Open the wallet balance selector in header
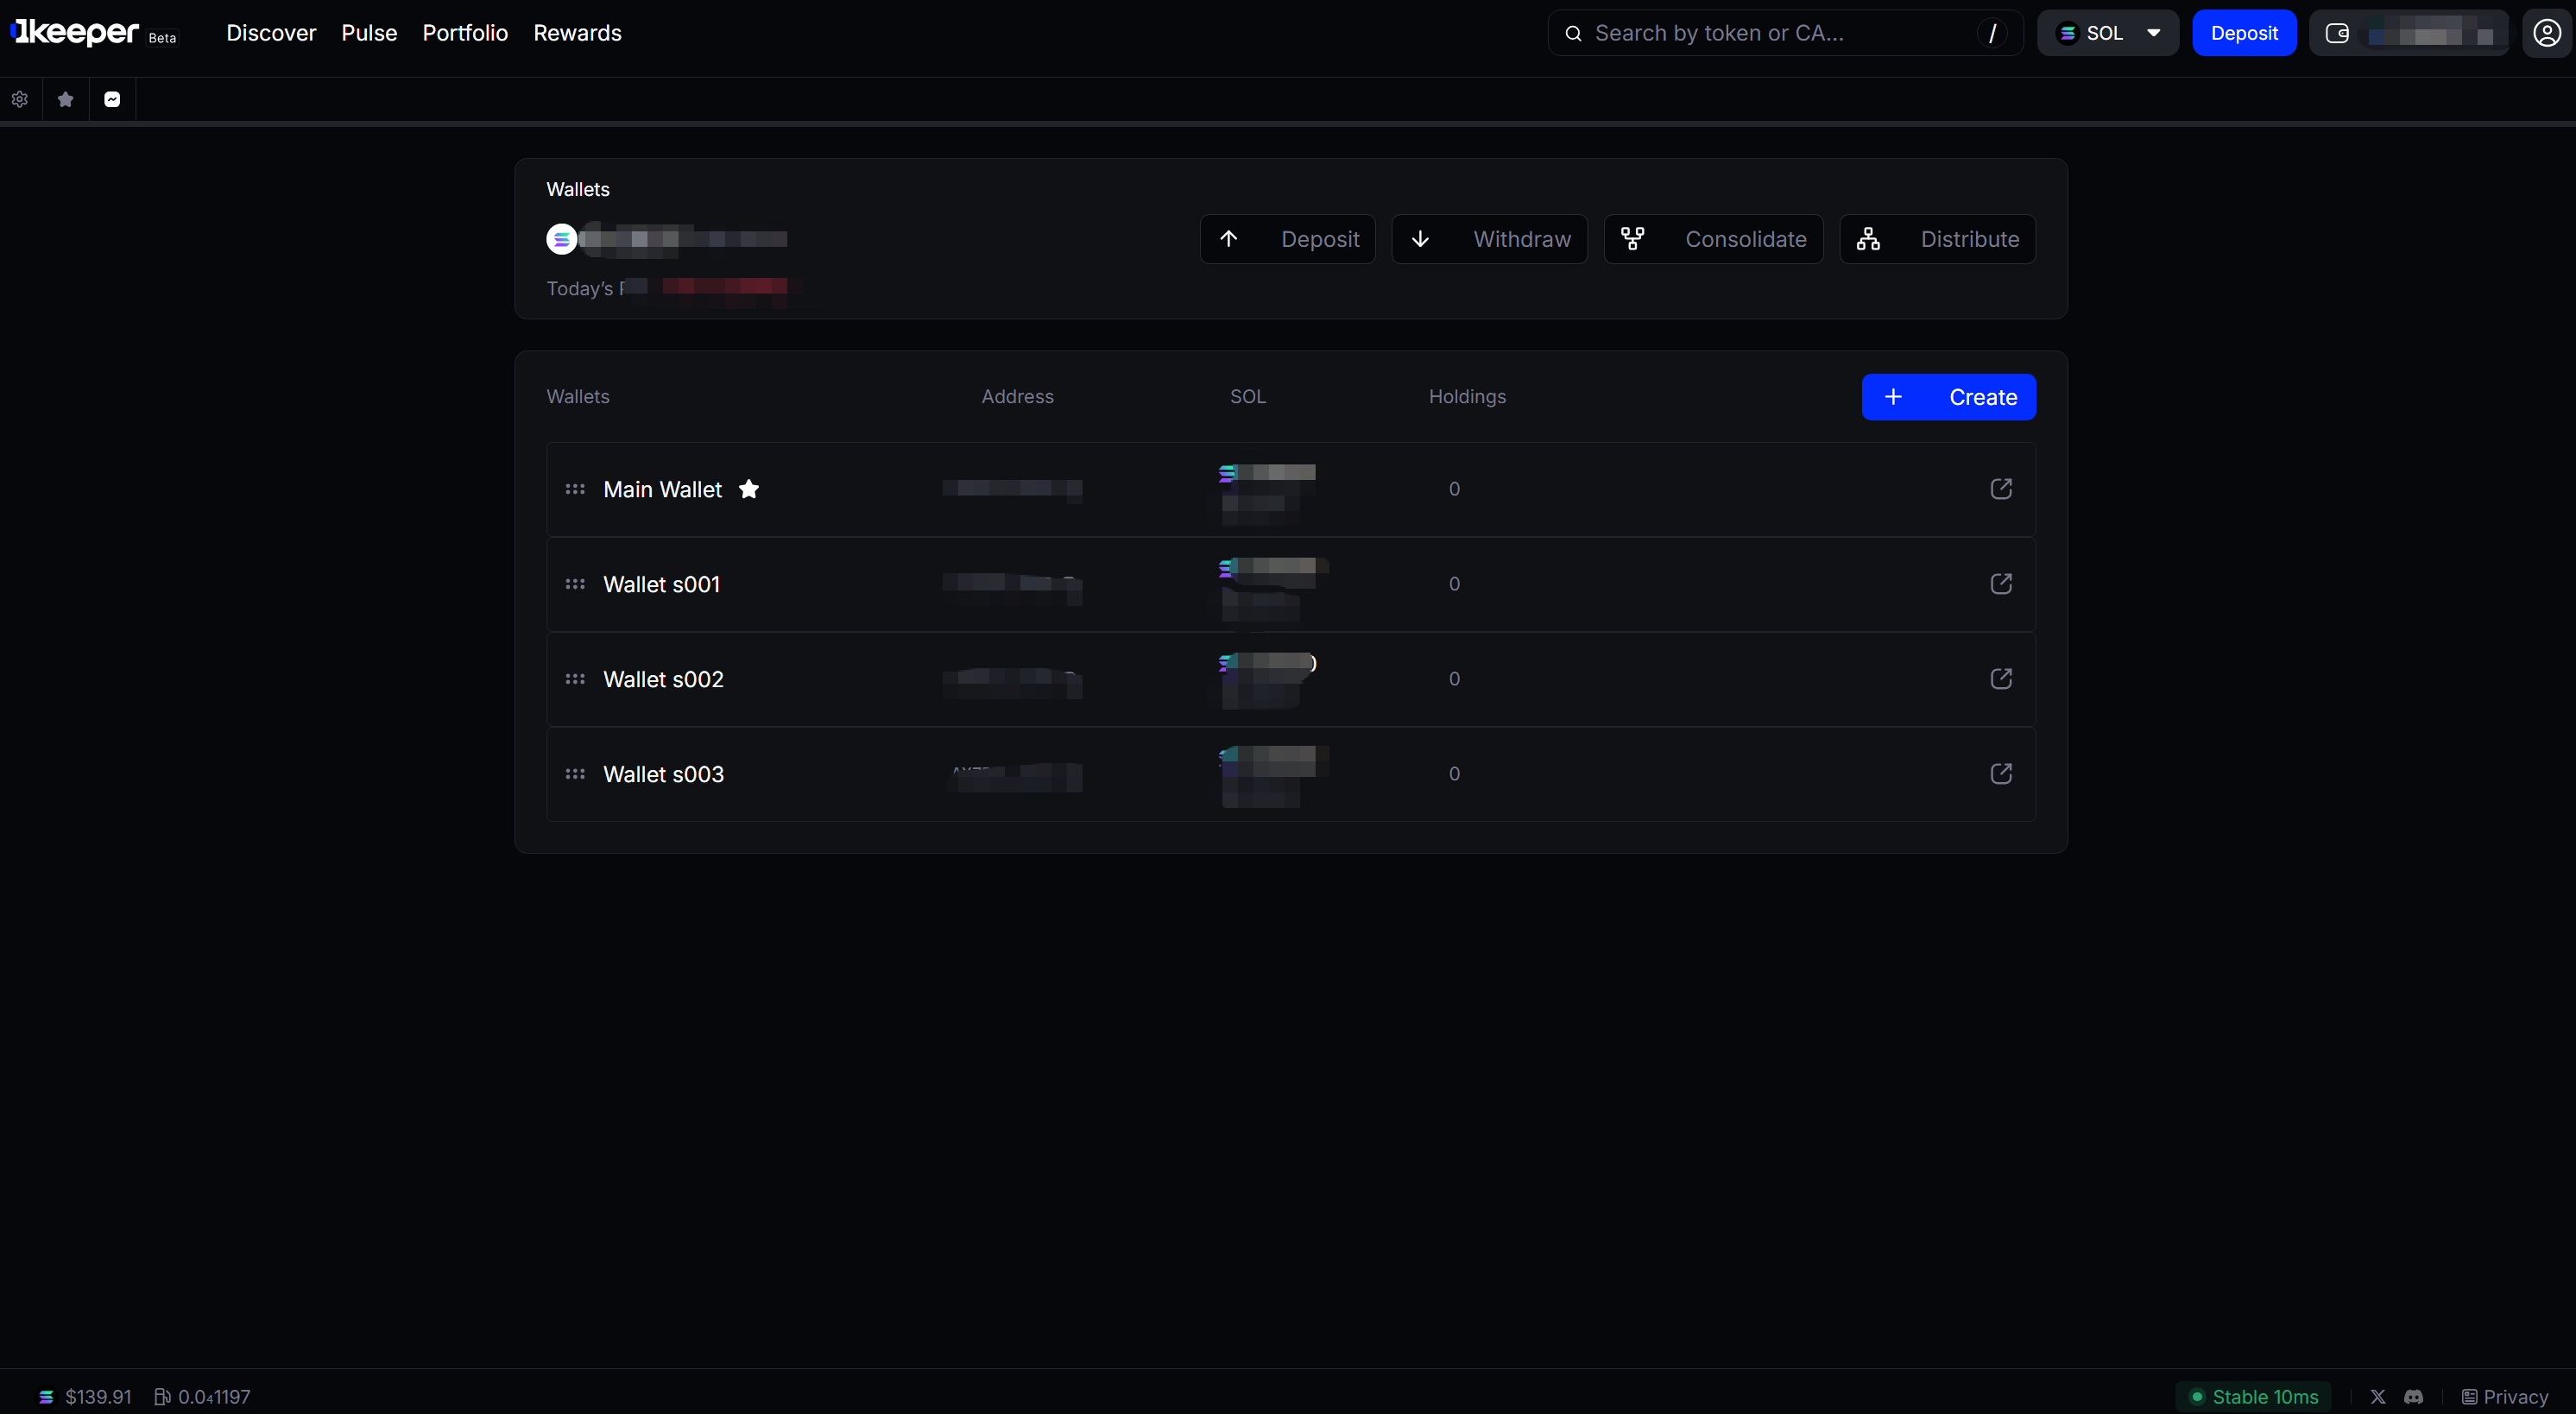 [2408, 33]
